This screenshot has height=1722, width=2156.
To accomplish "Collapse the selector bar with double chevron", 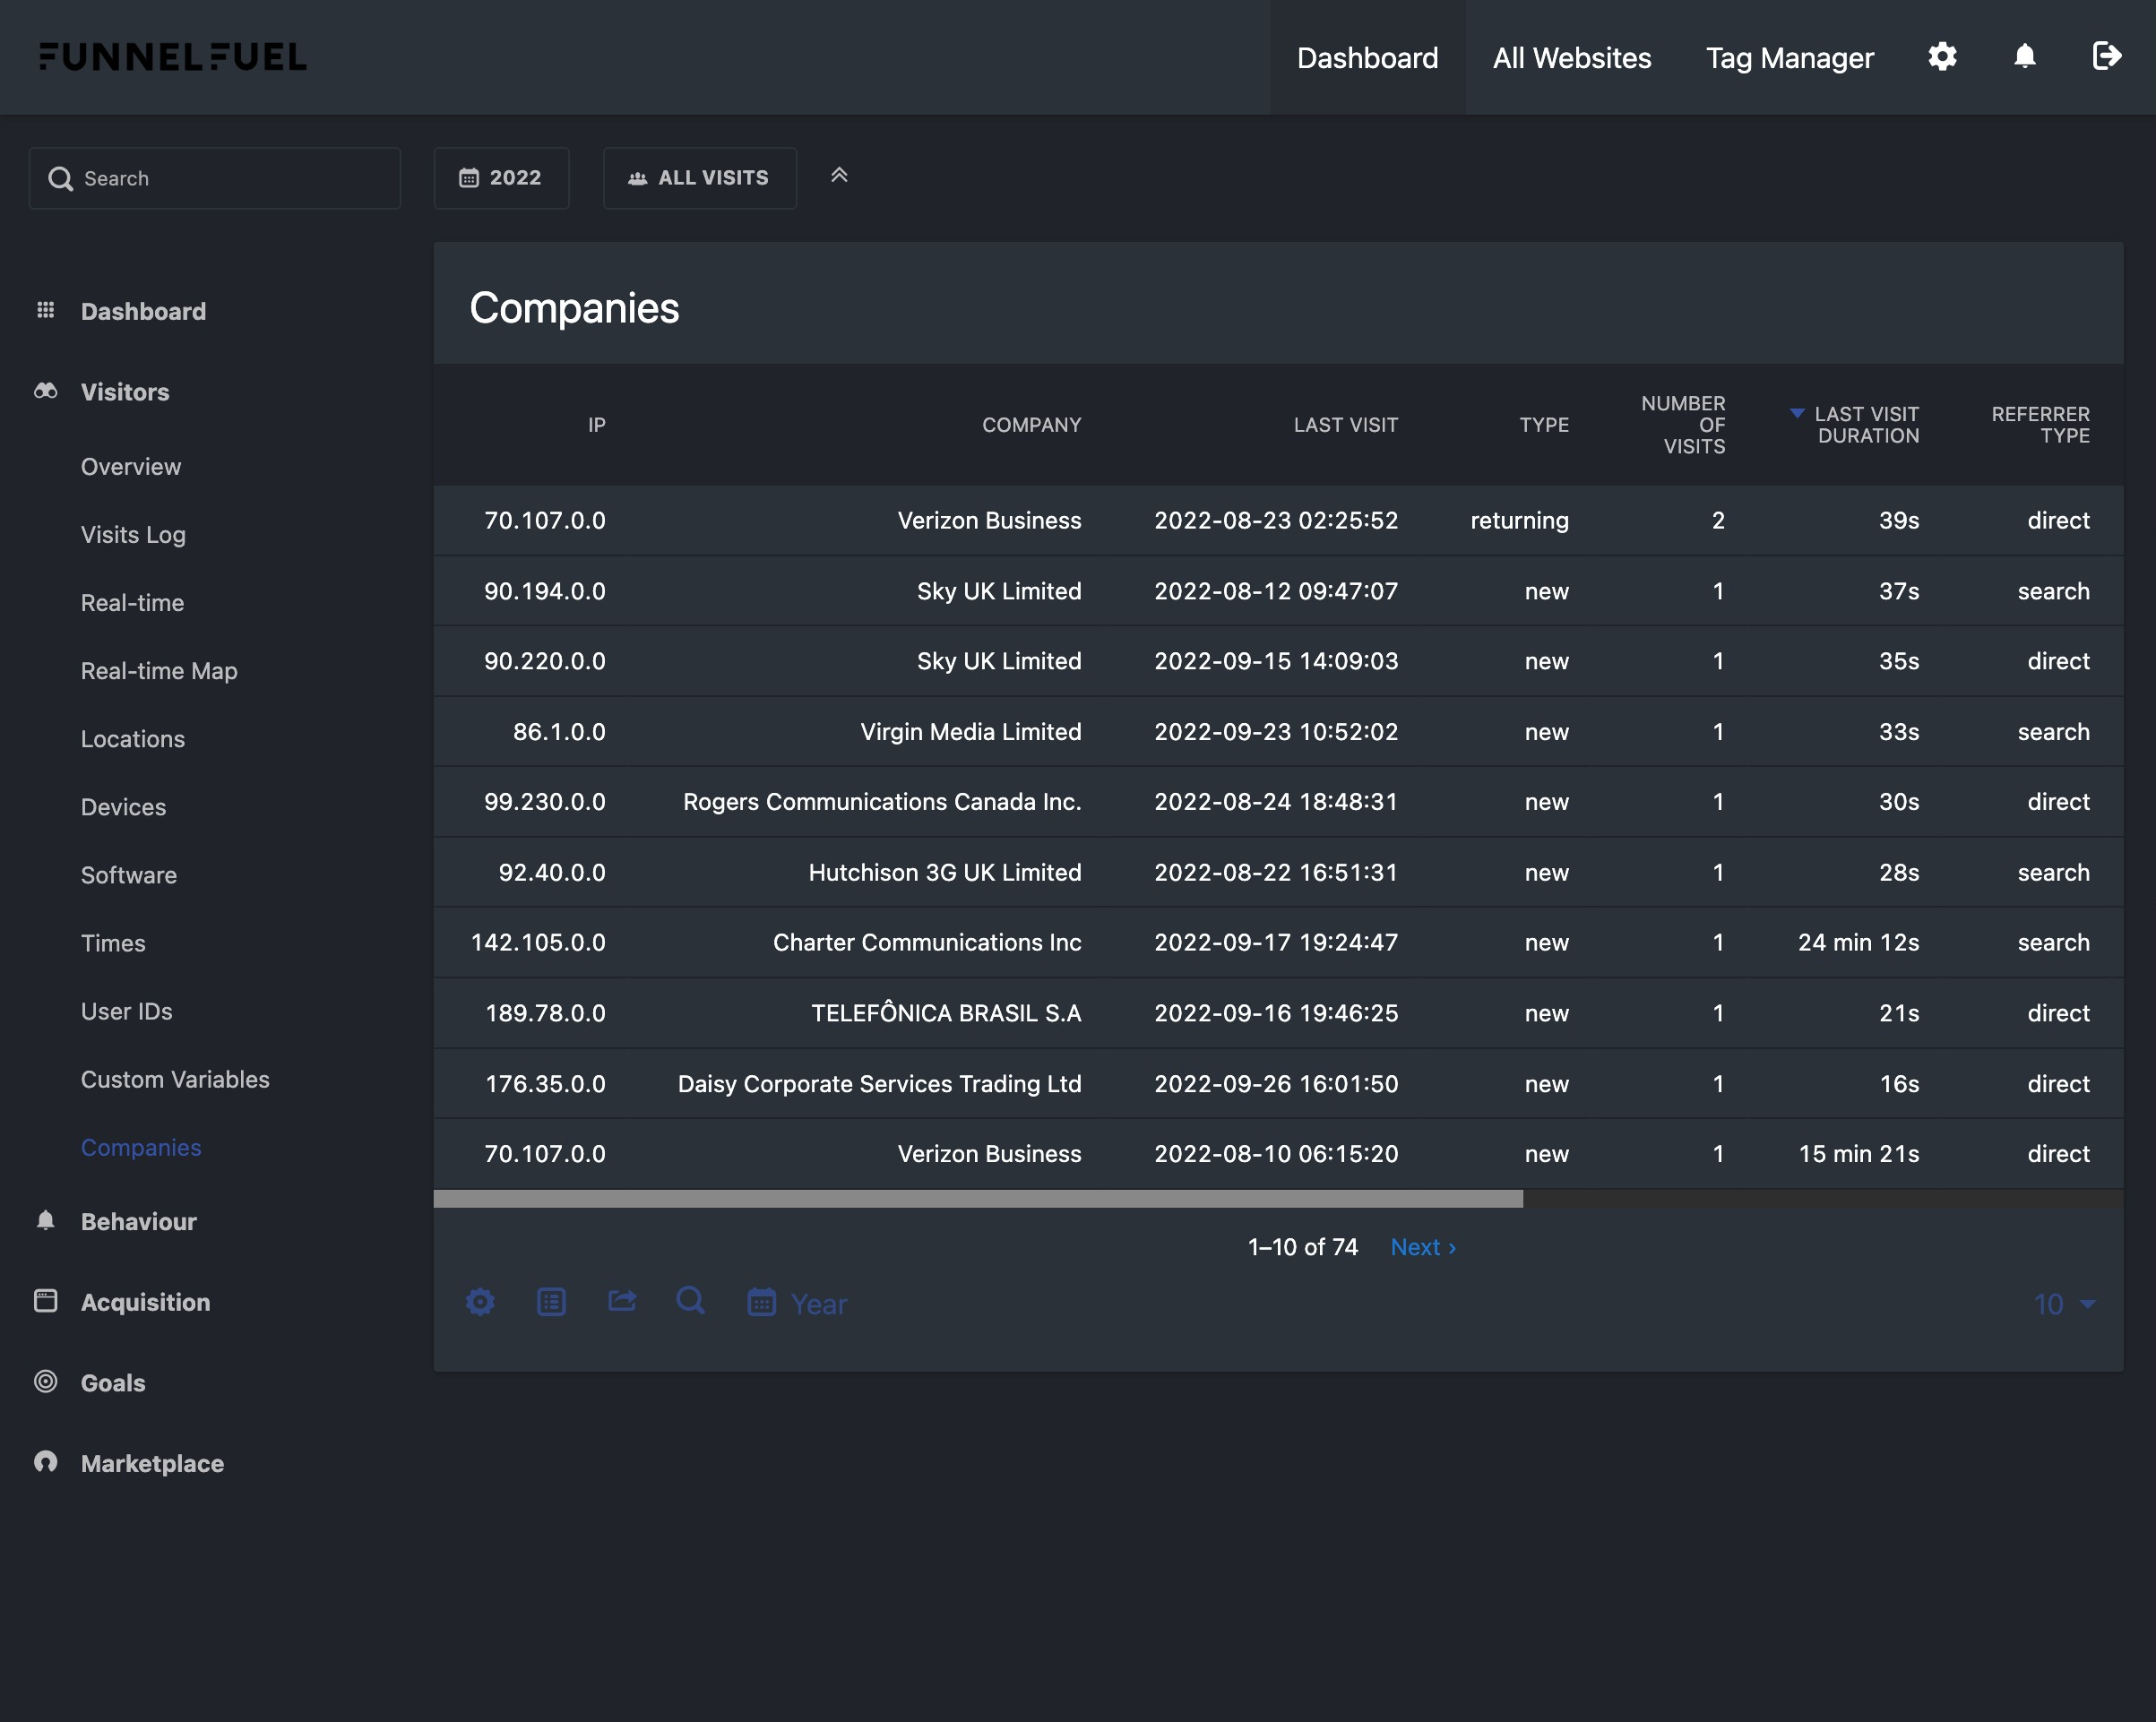I will click(x=839, y=176).
